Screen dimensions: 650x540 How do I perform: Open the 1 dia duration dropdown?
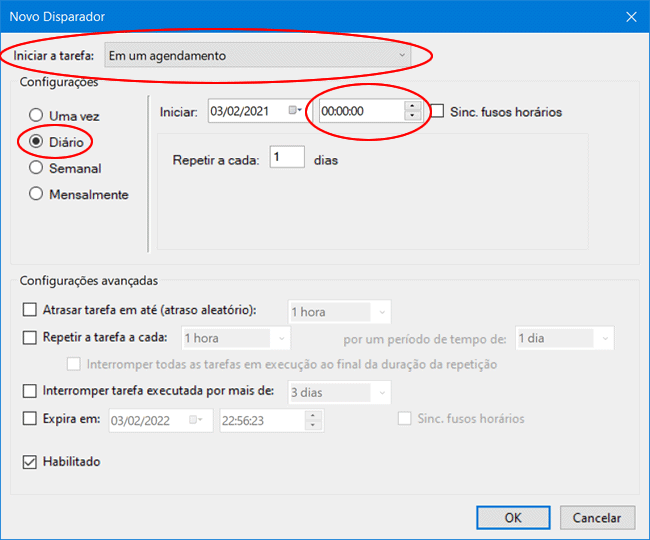[x=565, y=338]
